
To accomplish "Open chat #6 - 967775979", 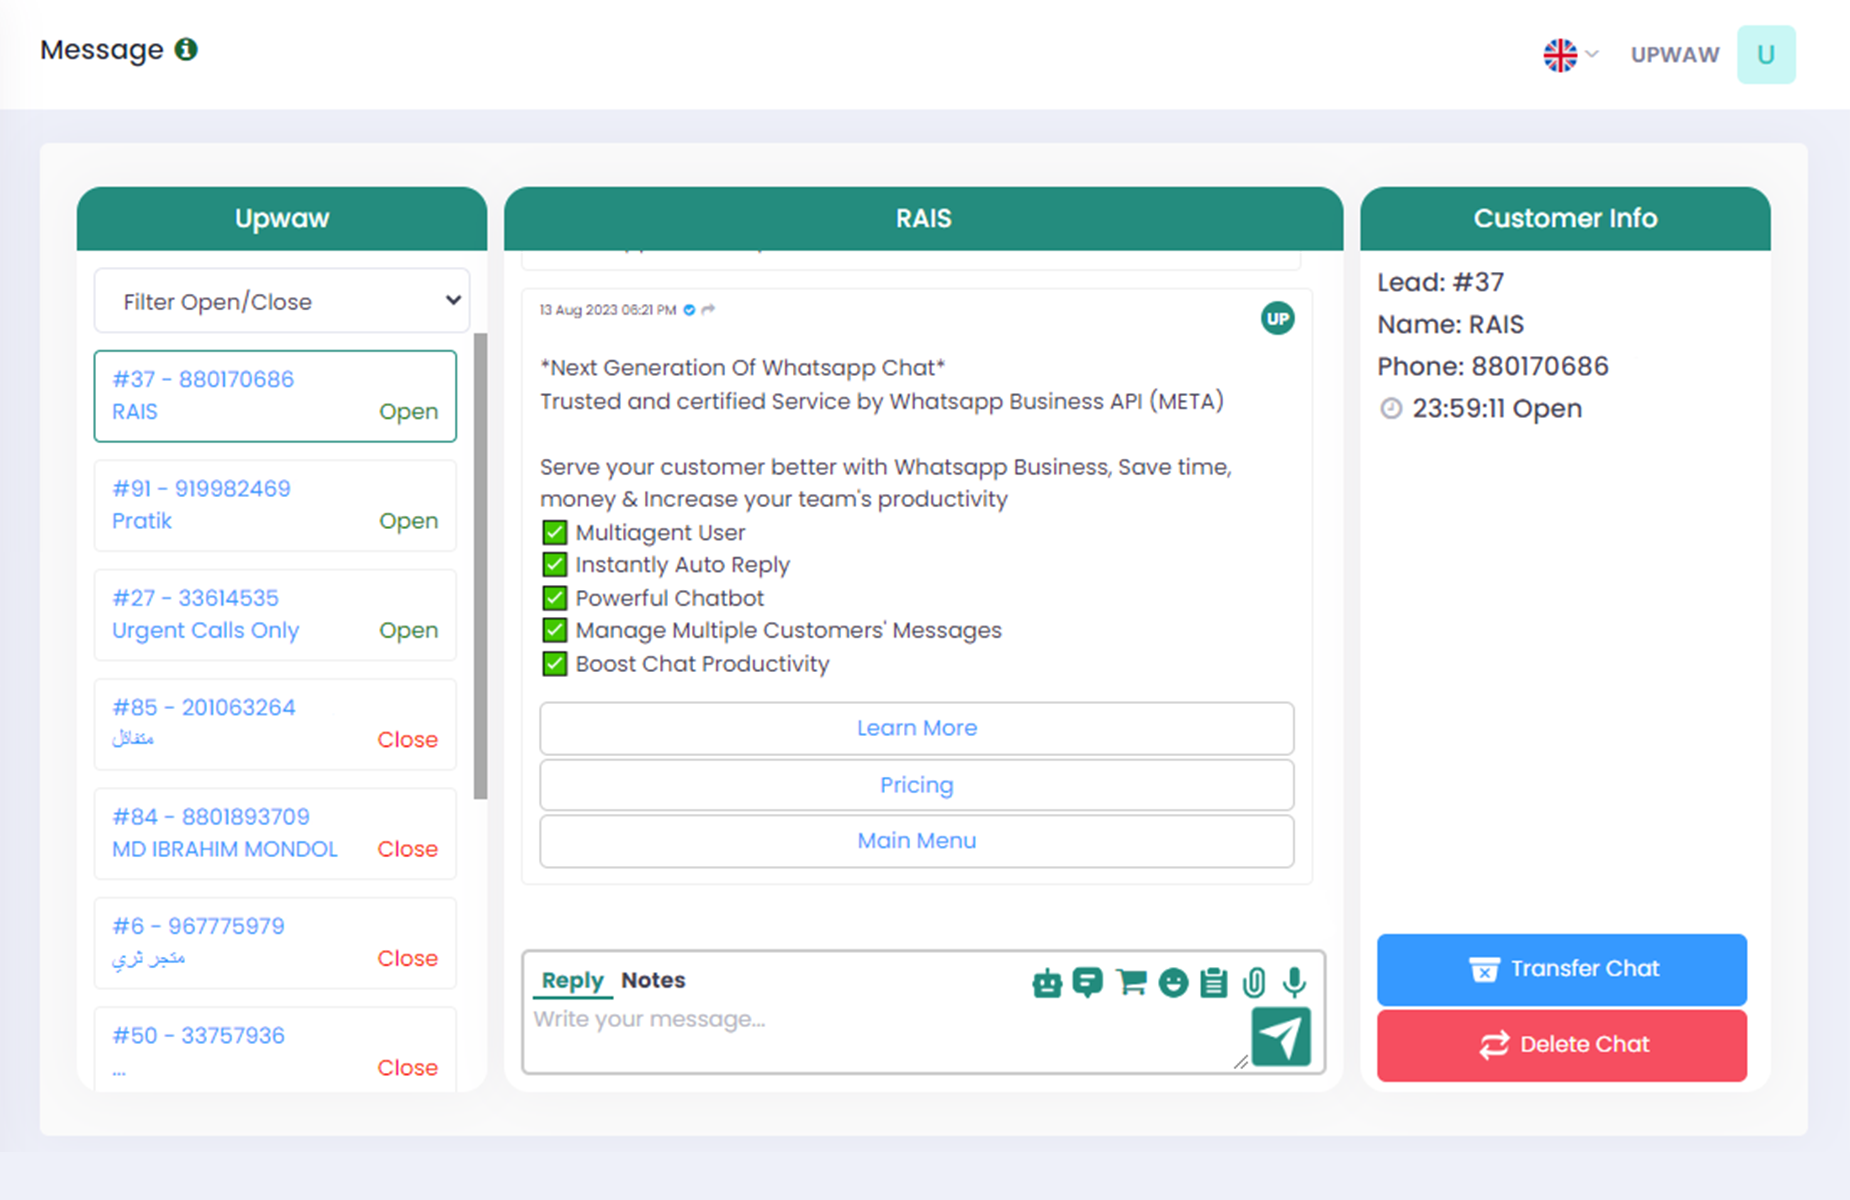I will pos(275,943).
